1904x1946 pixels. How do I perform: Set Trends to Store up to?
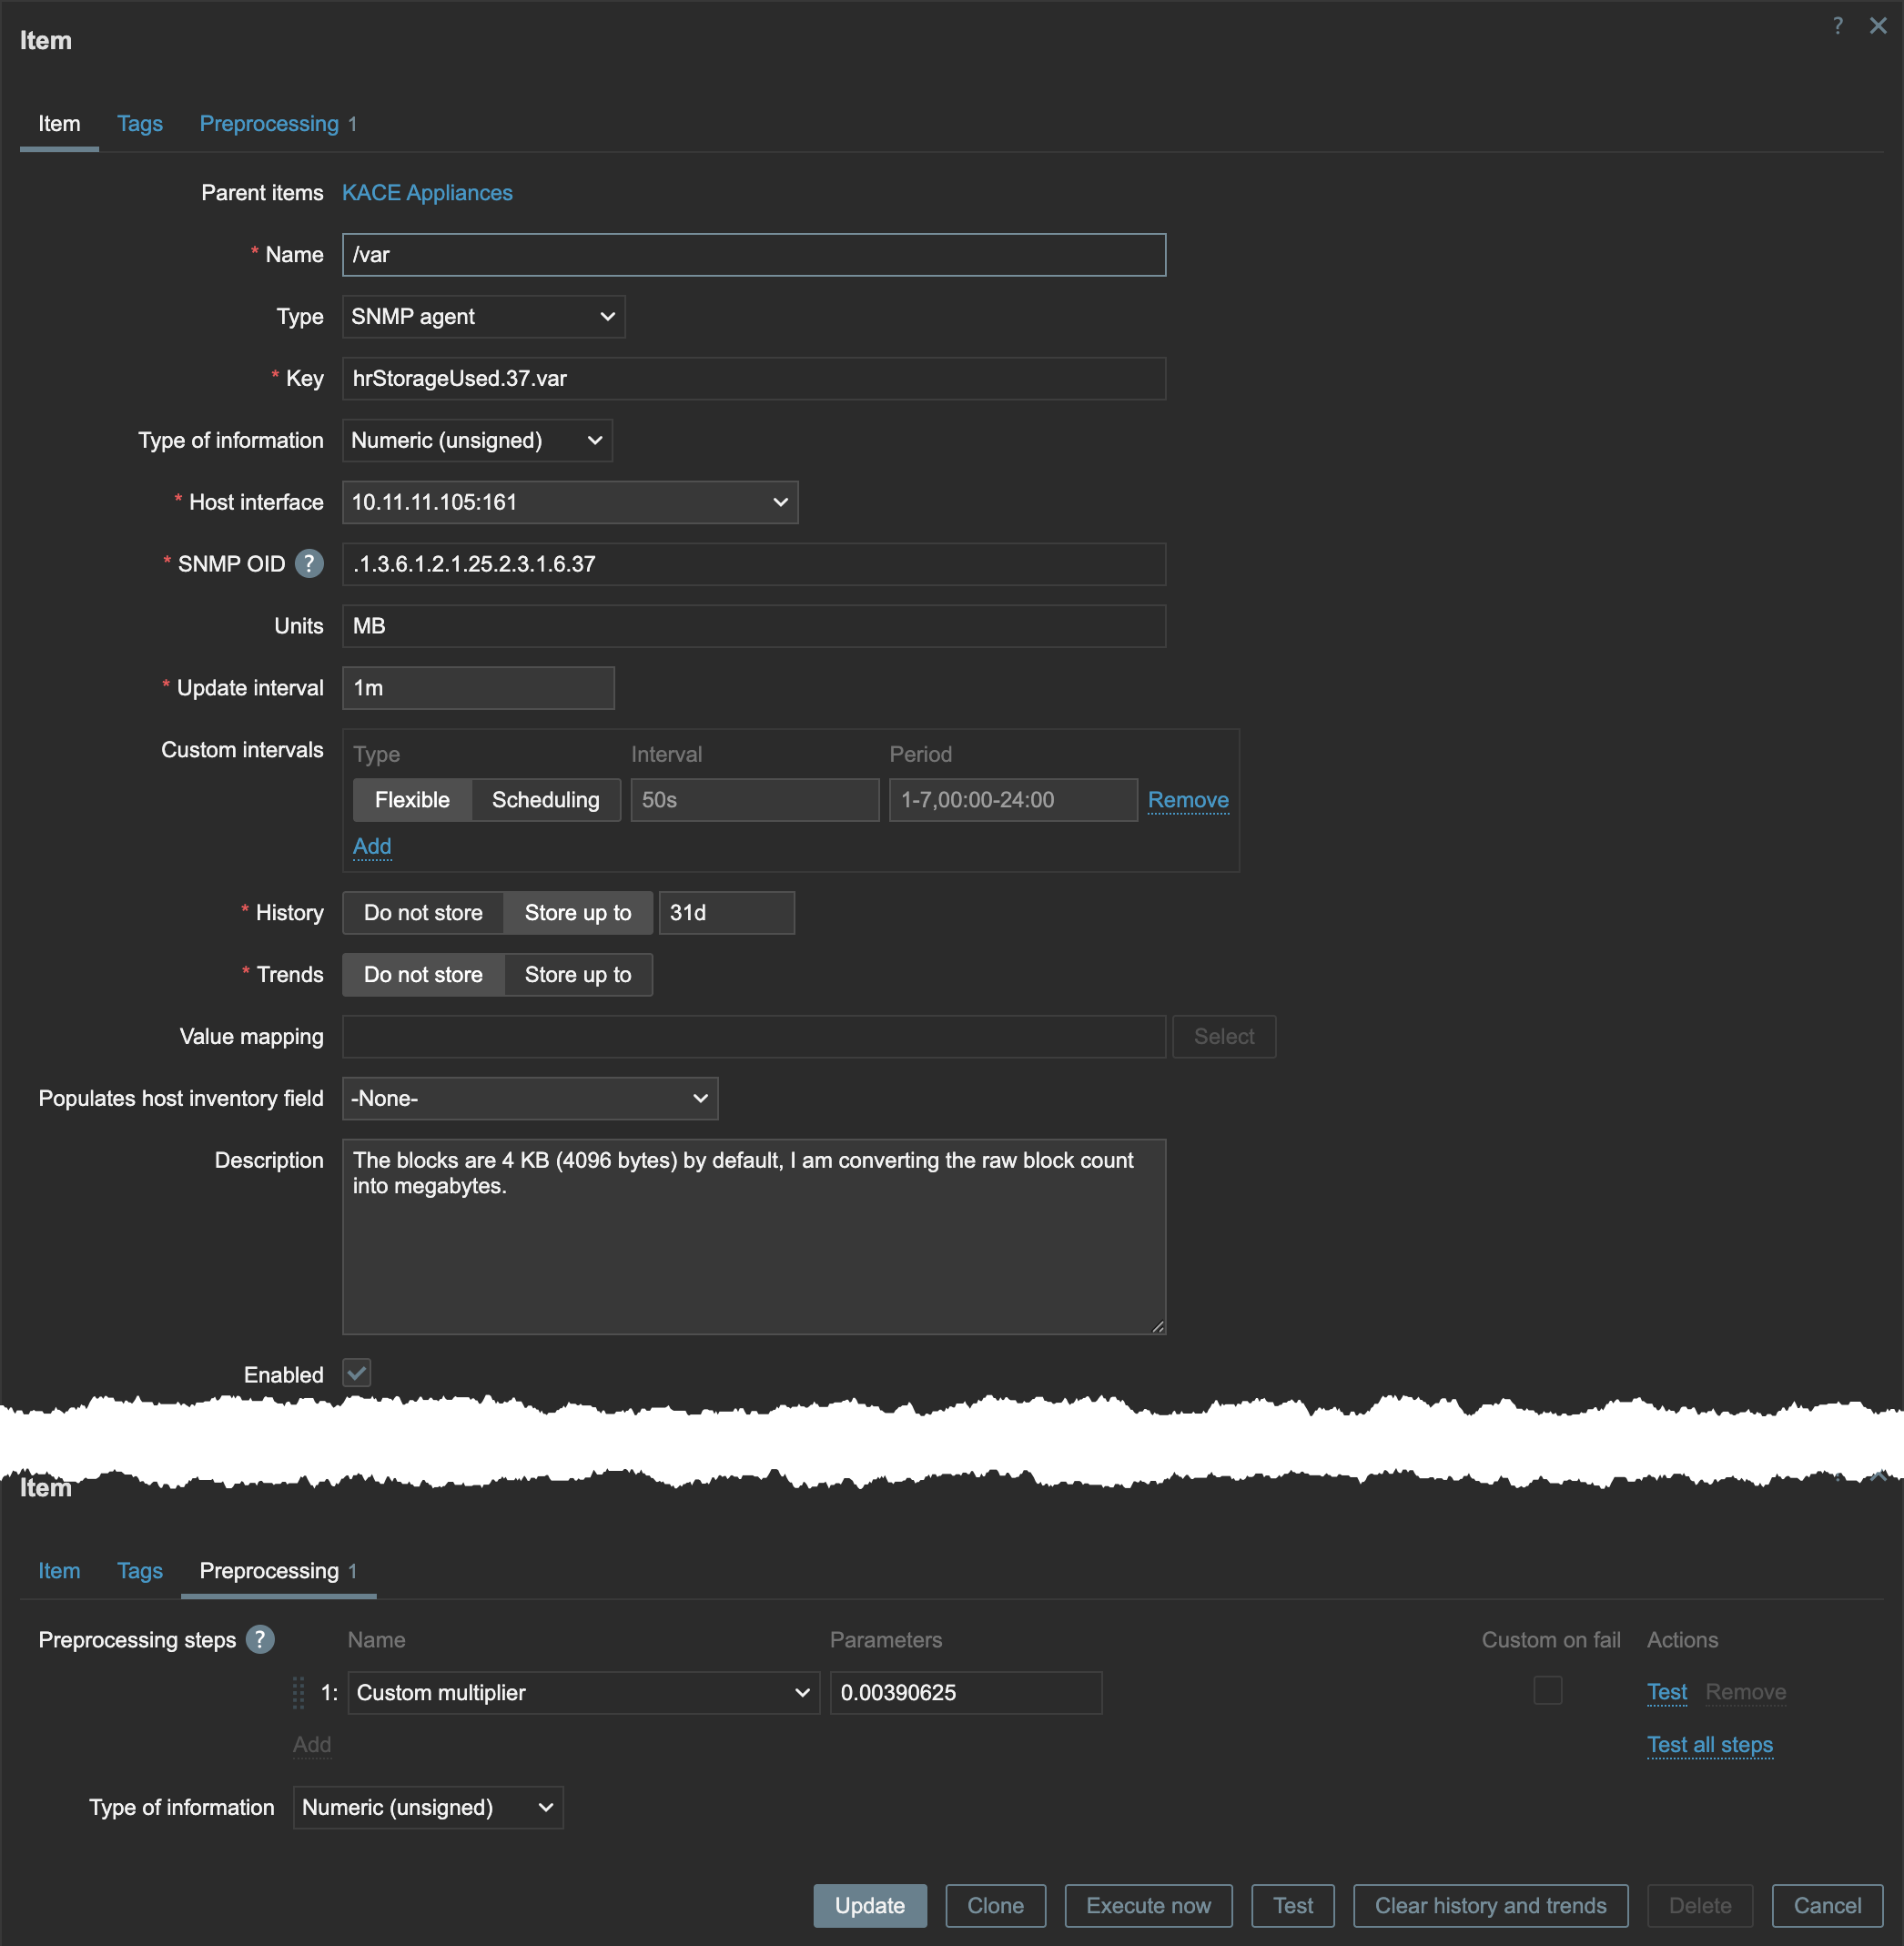578,975
